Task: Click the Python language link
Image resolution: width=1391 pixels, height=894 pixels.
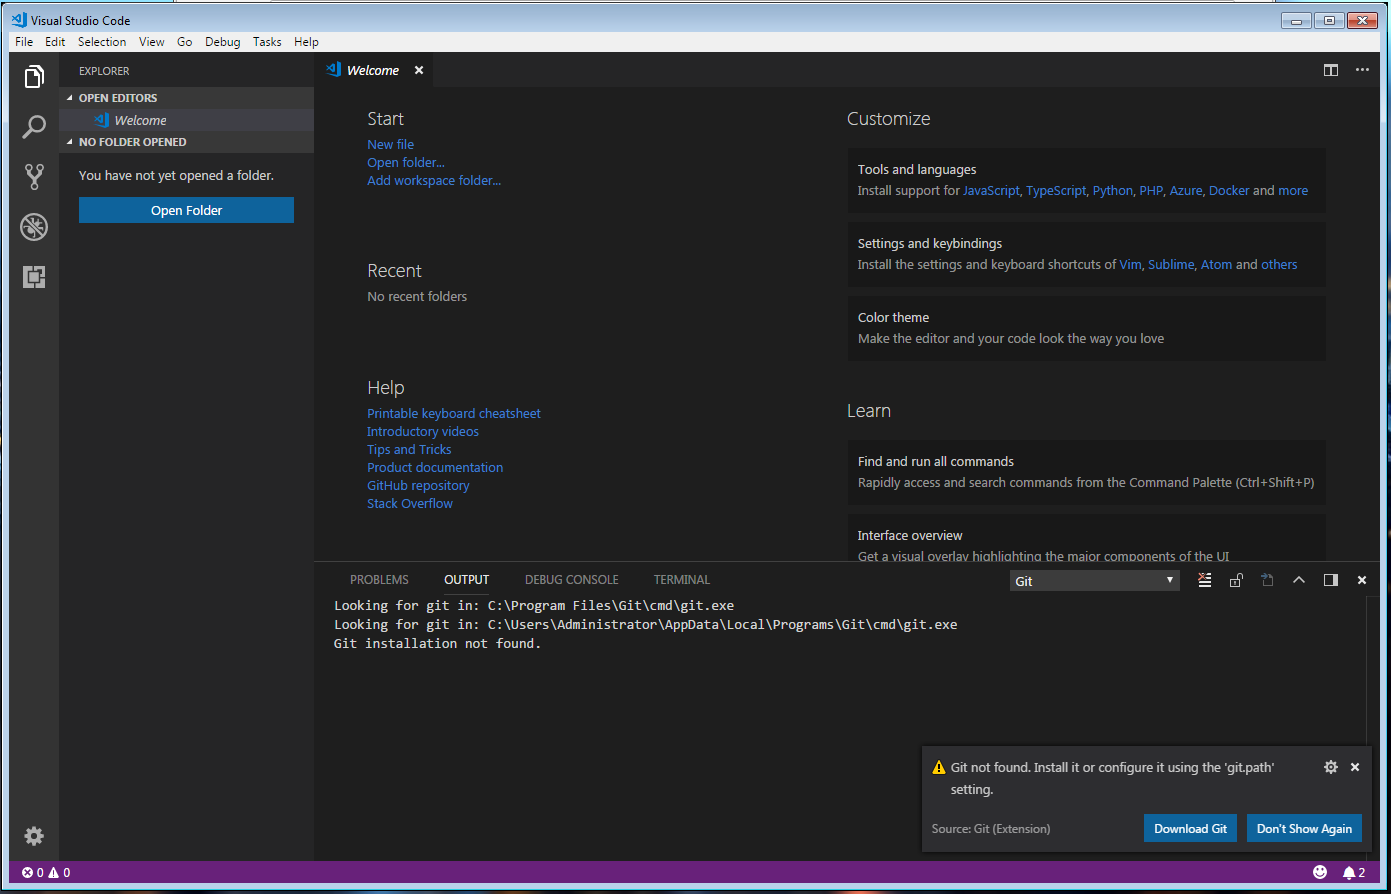Action: (x=1113, y=190)
